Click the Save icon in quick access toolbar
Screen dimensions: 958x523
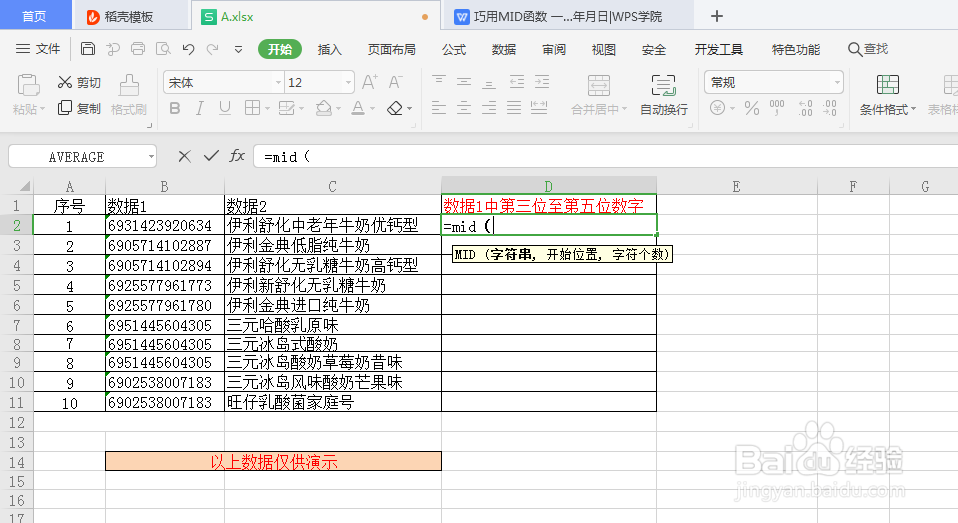coord(88,49)
